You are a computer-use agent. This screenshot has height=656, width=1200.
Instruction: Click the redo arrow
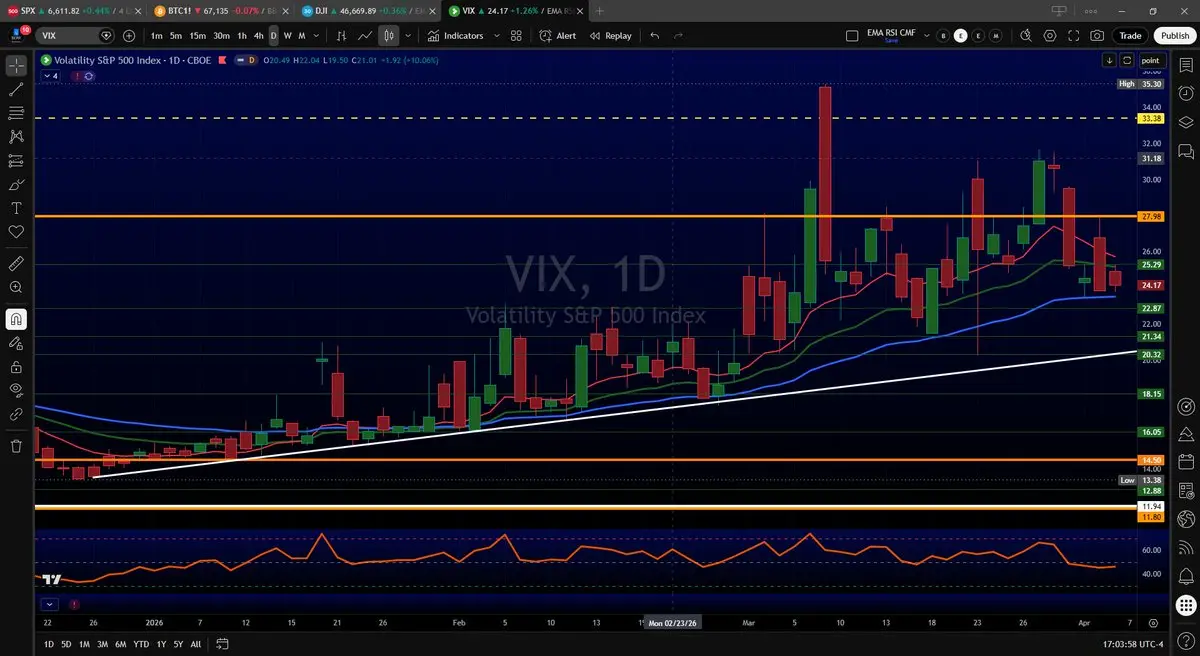pyautogui.click(x=679, y=35)
